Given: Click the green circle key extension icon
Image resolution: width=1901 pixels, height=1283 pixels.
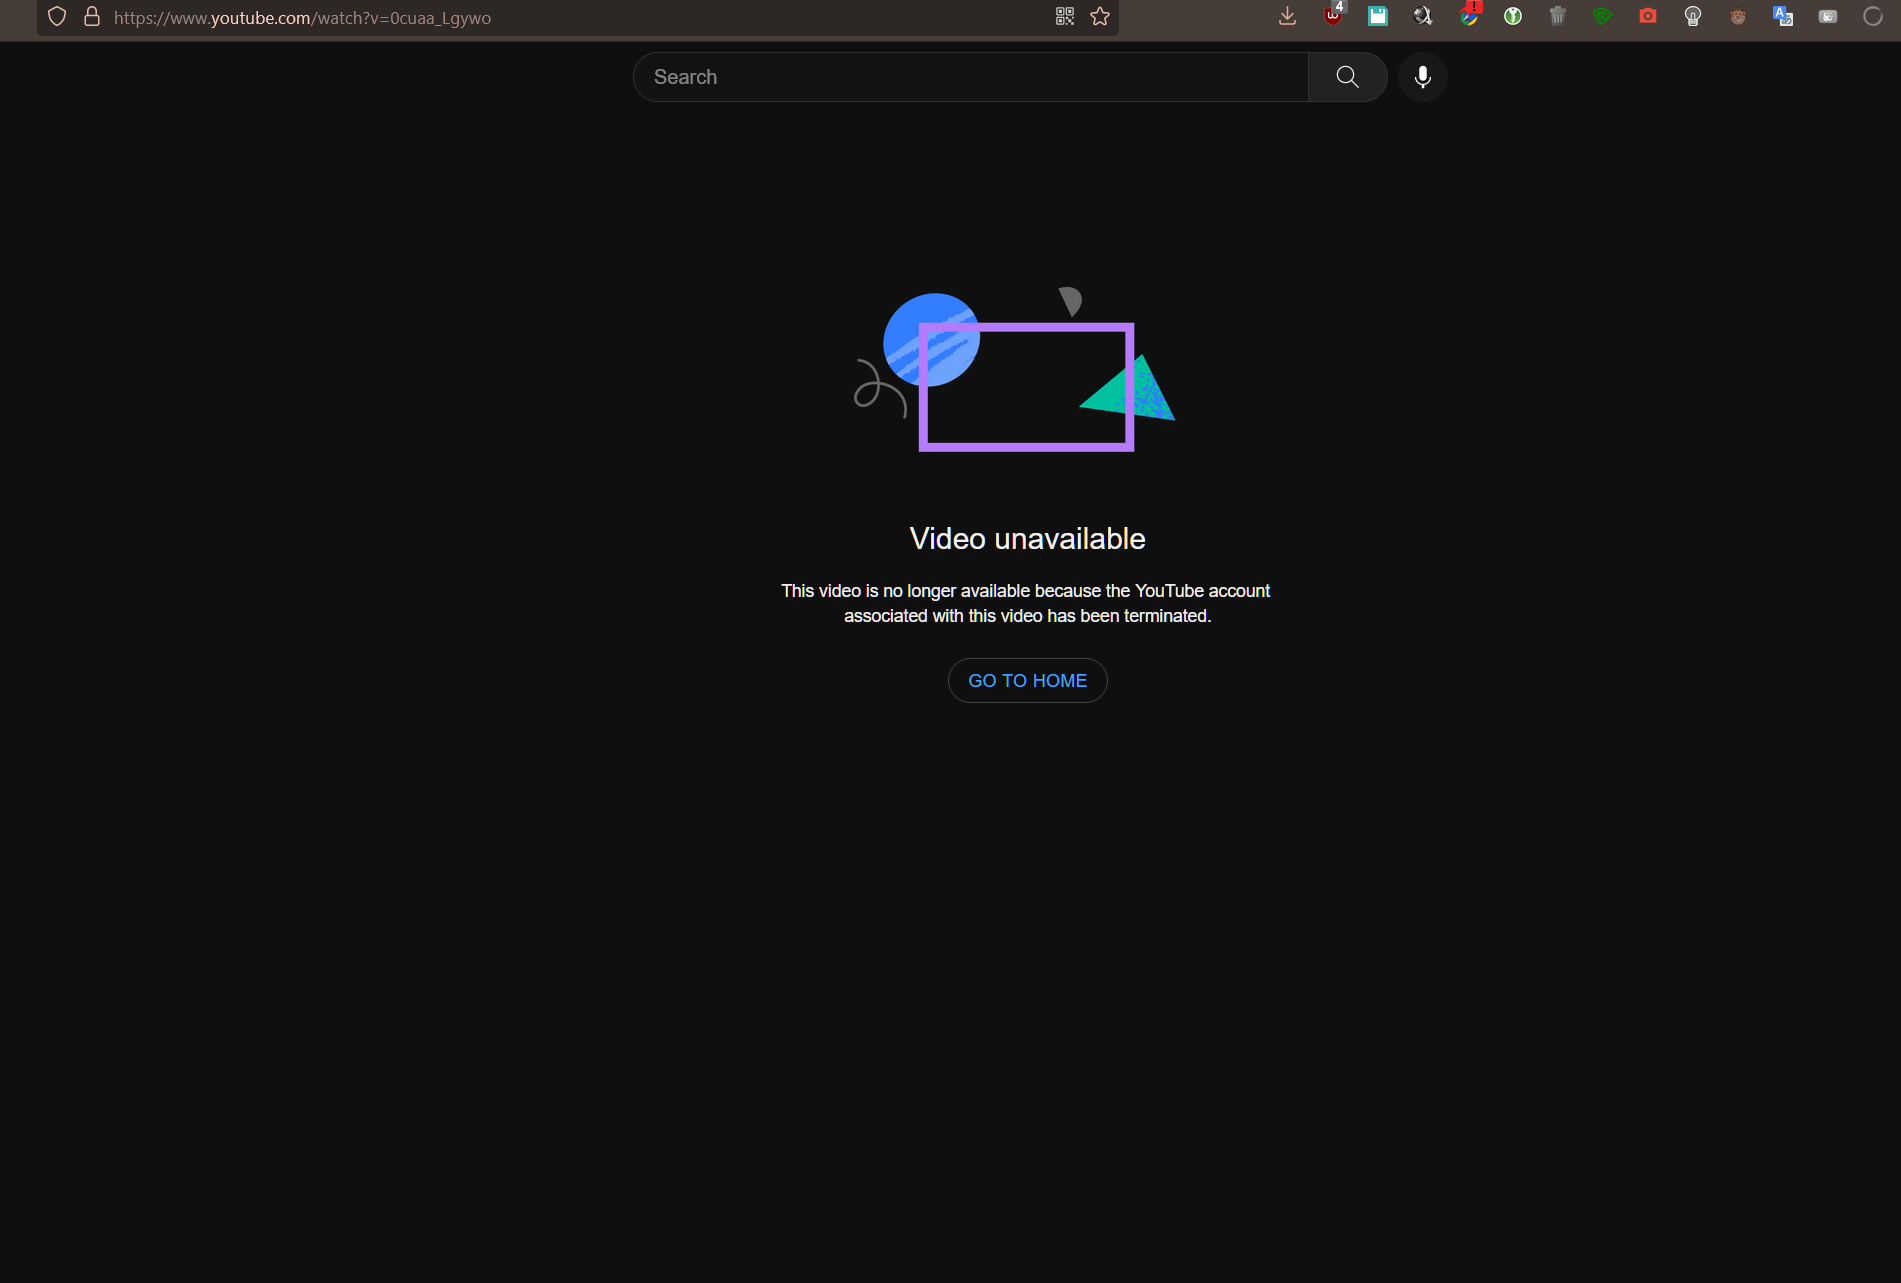Looking at the screenshot, I should click(1513, 16).
